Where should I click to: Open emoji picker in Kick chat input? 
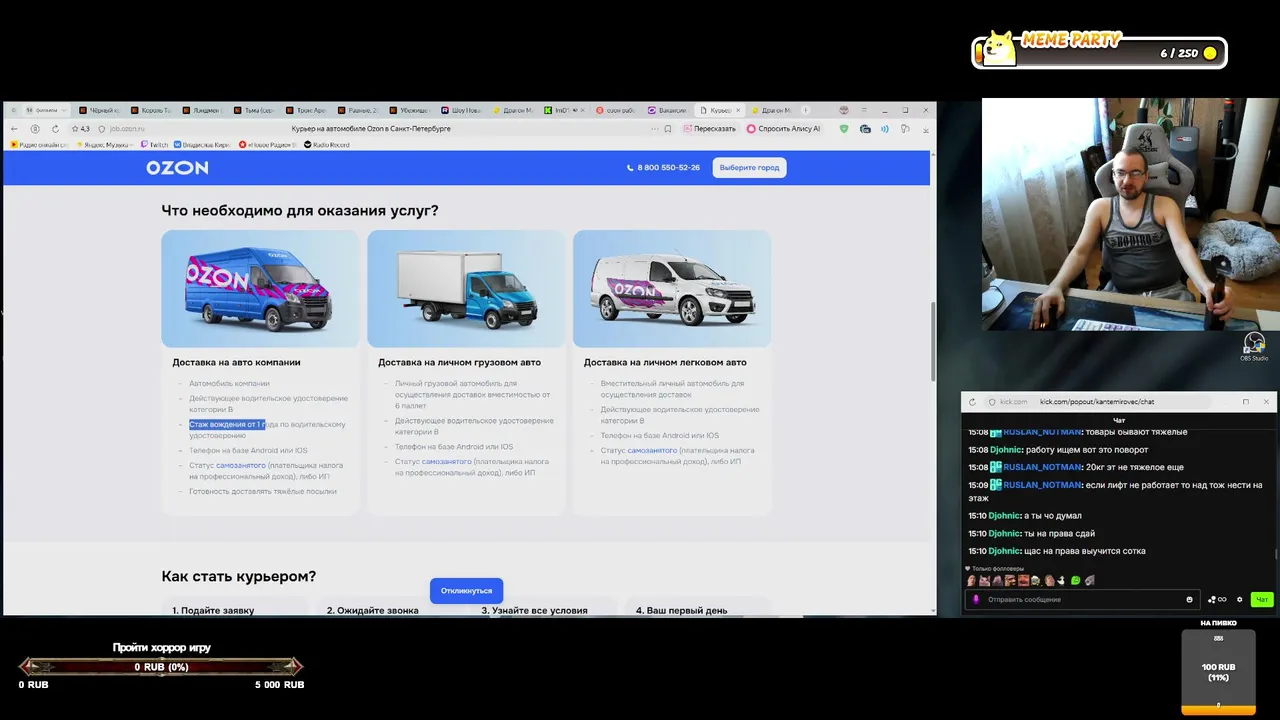point(1189,599)
